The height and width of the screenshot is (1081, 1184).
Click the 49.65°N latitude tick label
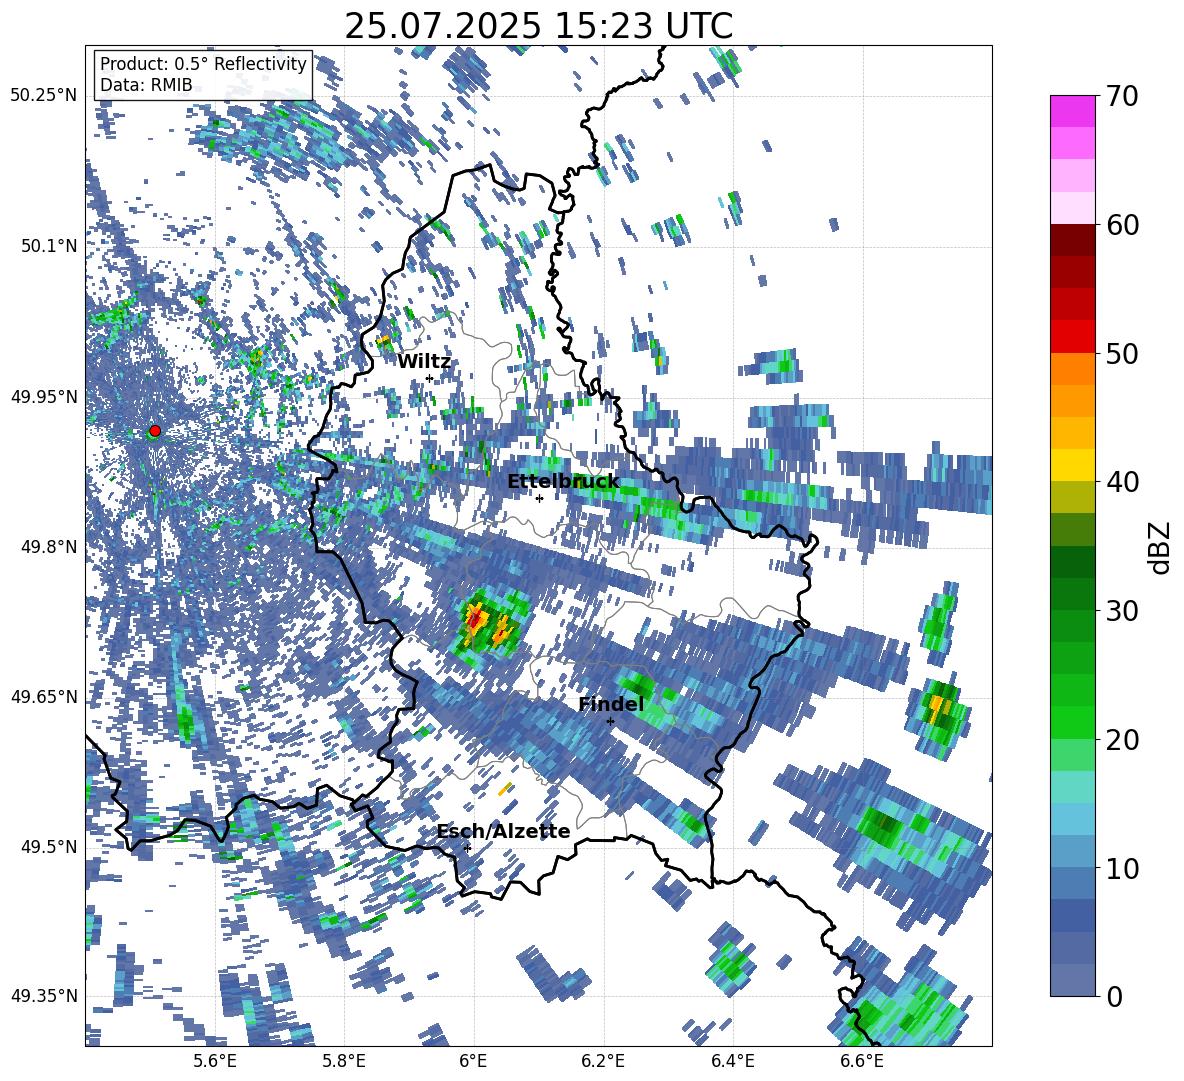(44, 696)
